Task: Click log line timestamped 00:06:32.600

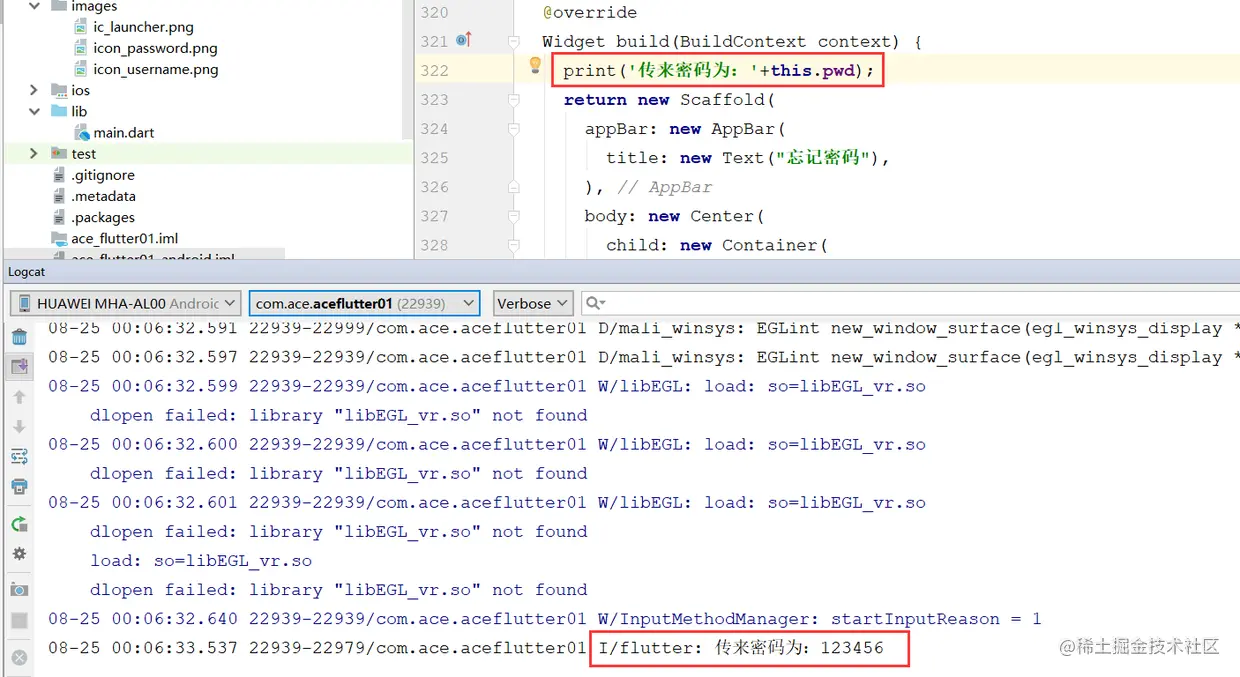Action: tap(487, 444)
